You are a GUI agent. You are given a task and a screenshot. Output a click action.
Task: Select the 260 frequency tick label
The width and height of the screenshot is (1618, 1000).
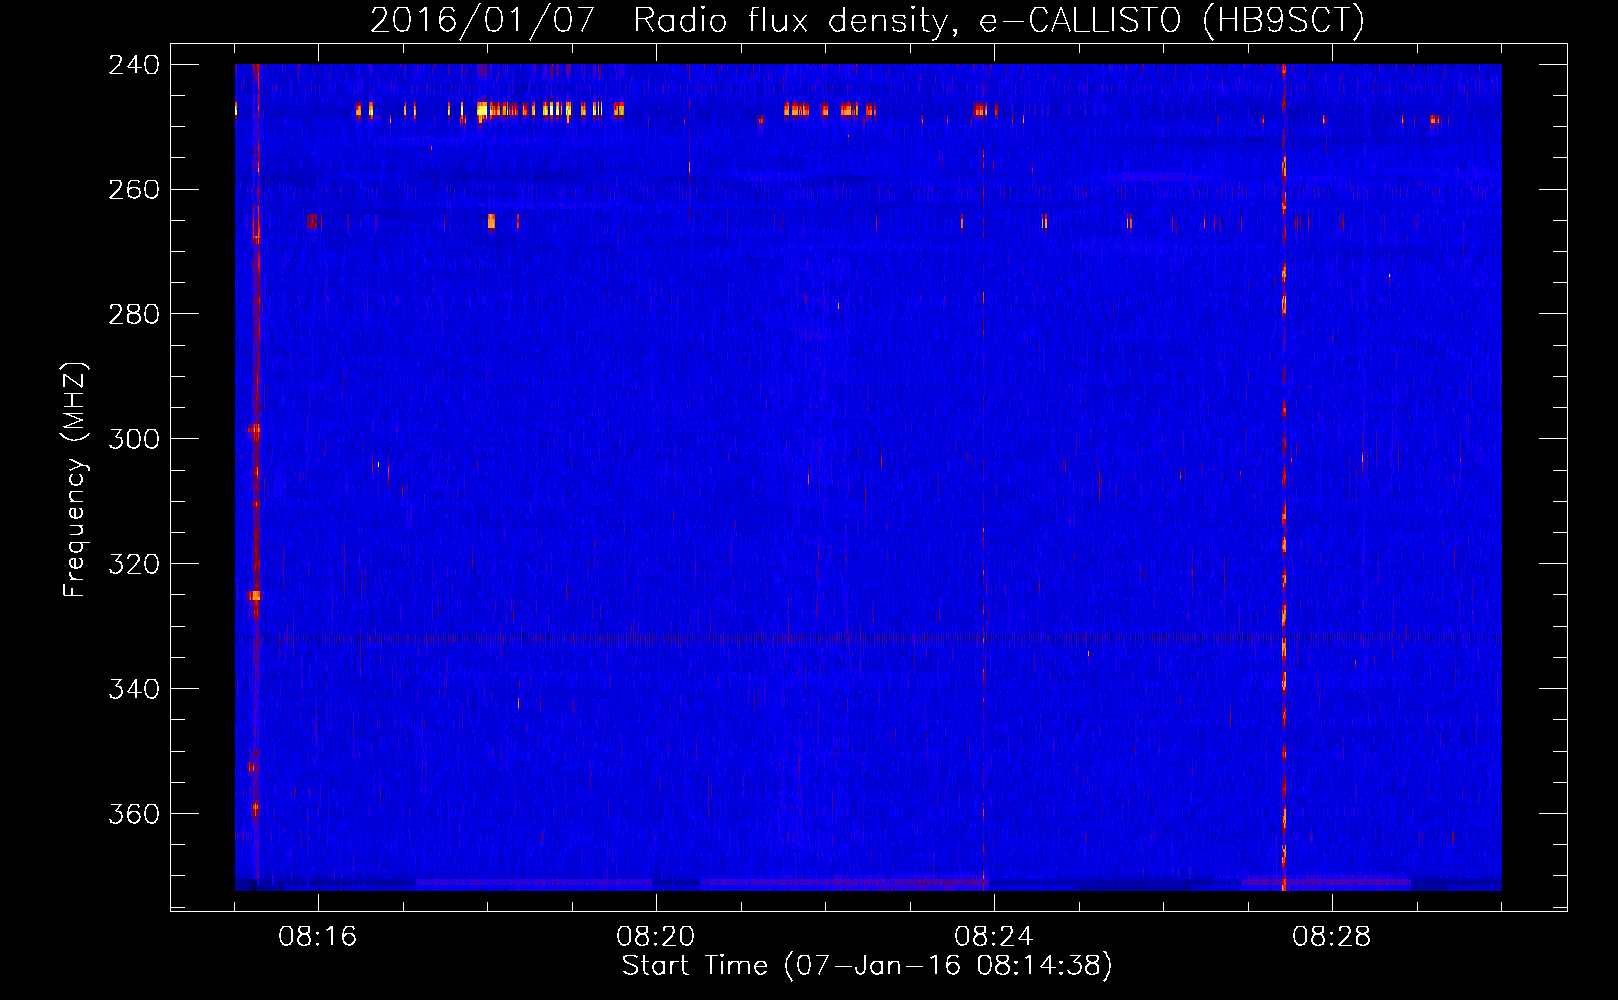(x=134, y=190)
